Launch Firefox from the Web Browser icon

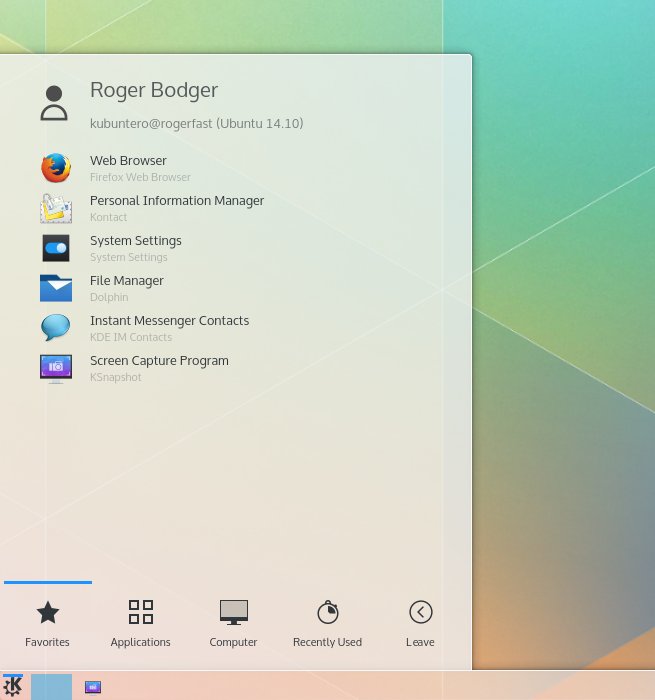[56, 168]
